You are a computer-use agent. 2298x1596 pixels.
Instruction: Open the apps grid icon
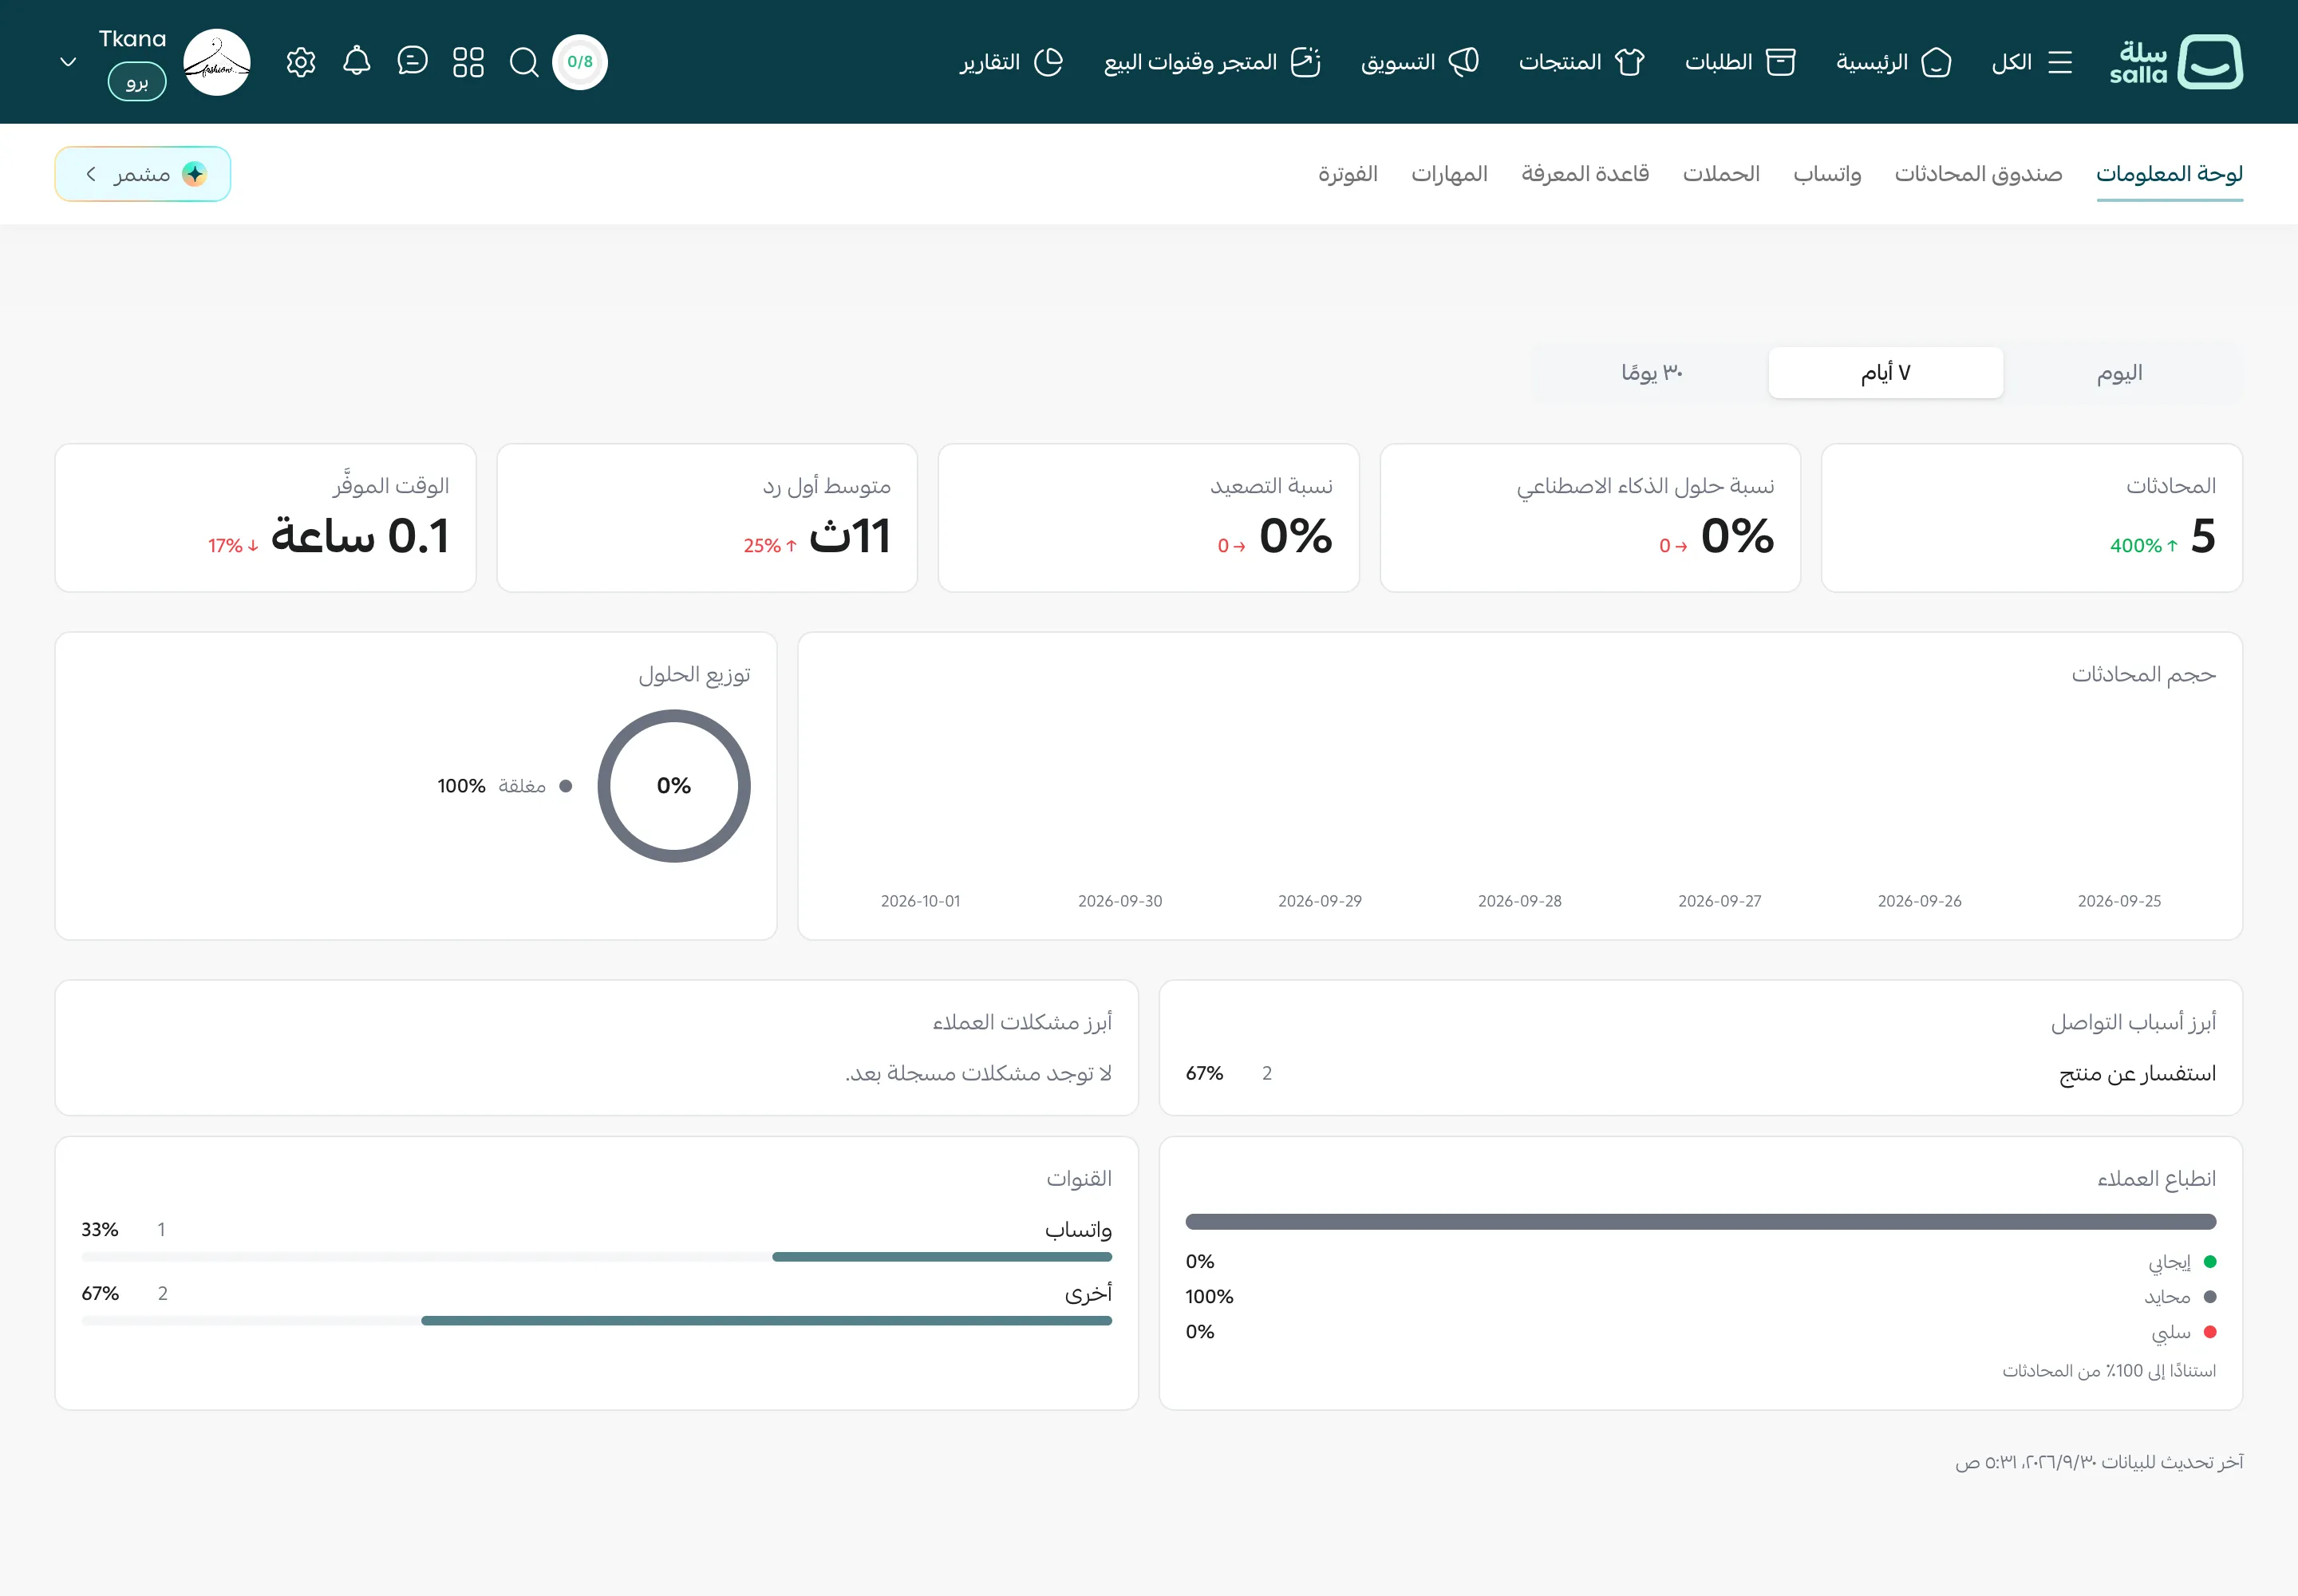pos(468,62)
